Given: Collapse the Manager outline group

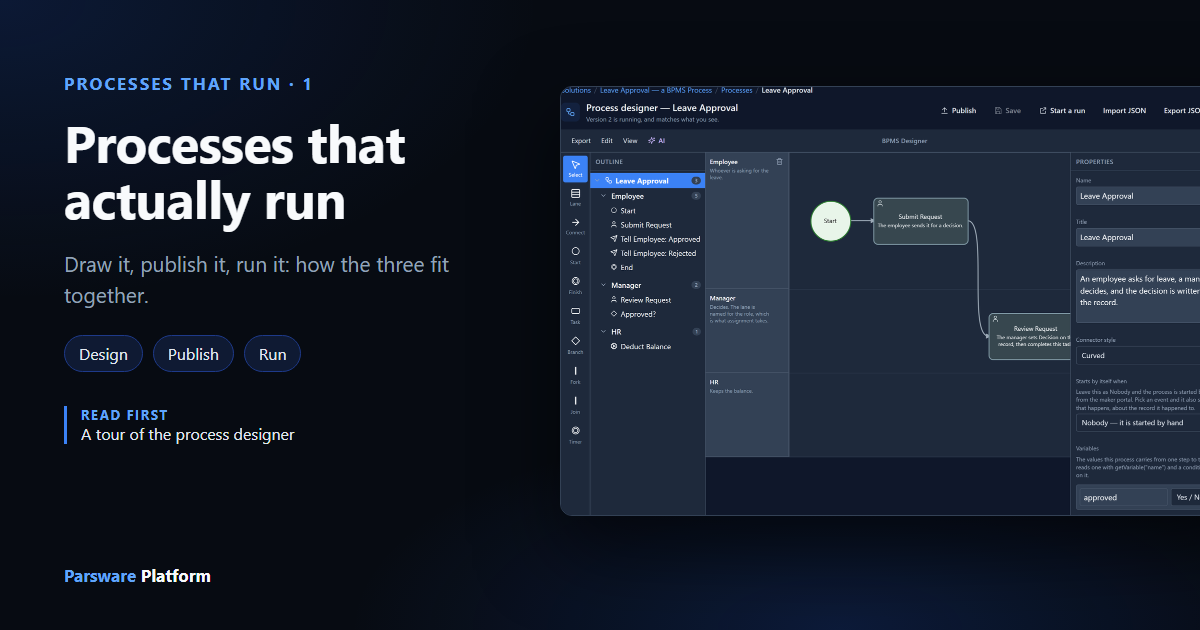Looking at the screenshot, I should coord(603,285).
